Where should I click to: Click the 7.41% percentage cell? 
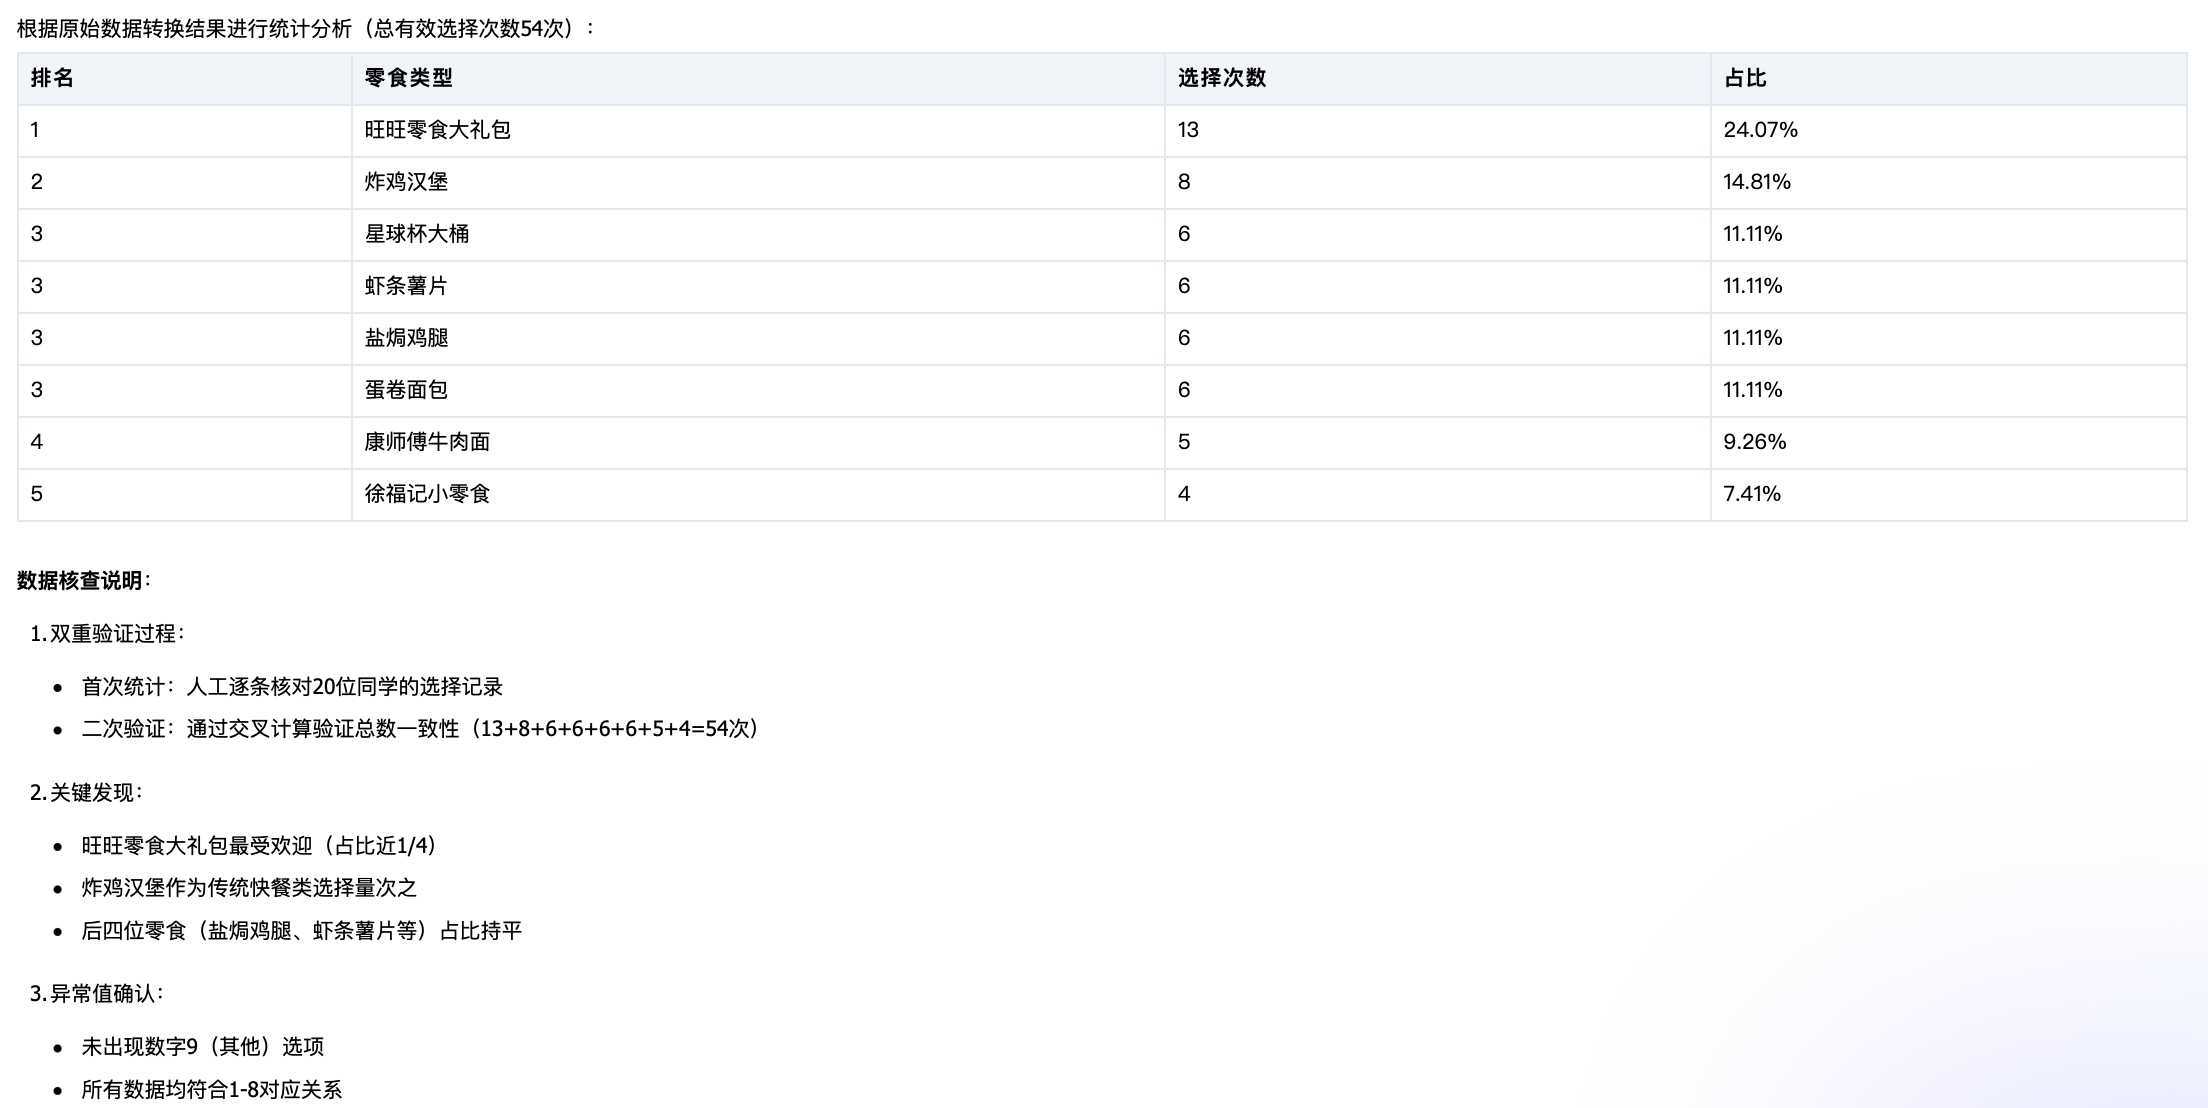(x=1752, y=494)
